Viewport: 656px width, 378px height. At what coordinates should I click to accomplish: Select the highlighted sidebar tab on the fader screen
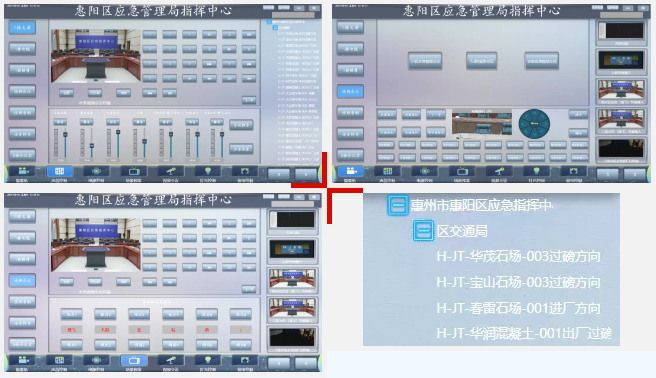point(23,28)
